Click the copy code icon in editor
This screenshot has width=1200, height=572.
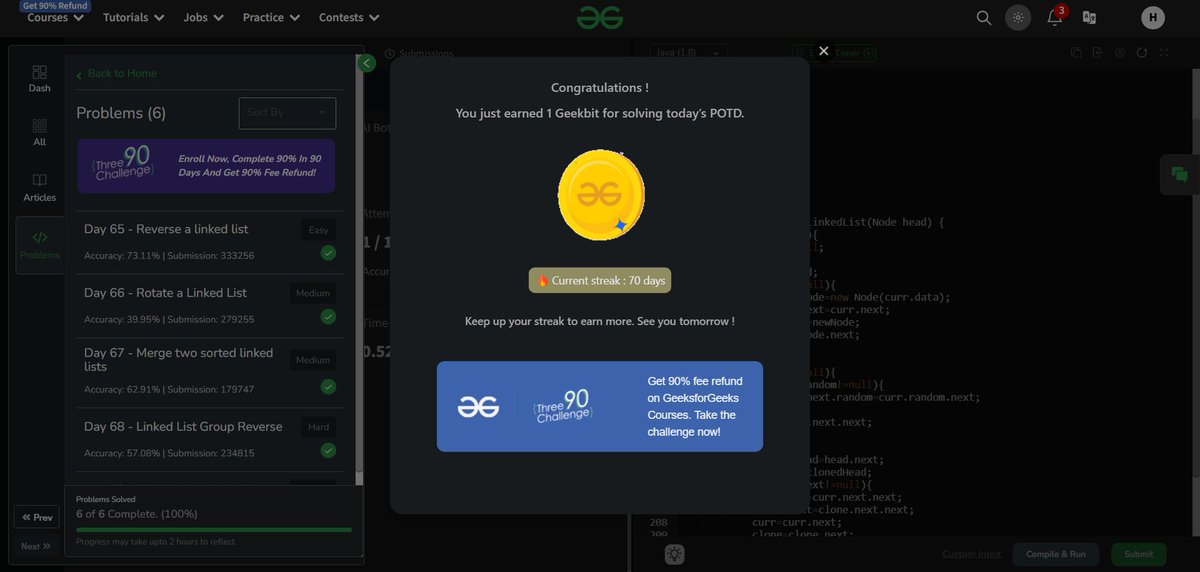[1075, 53]
